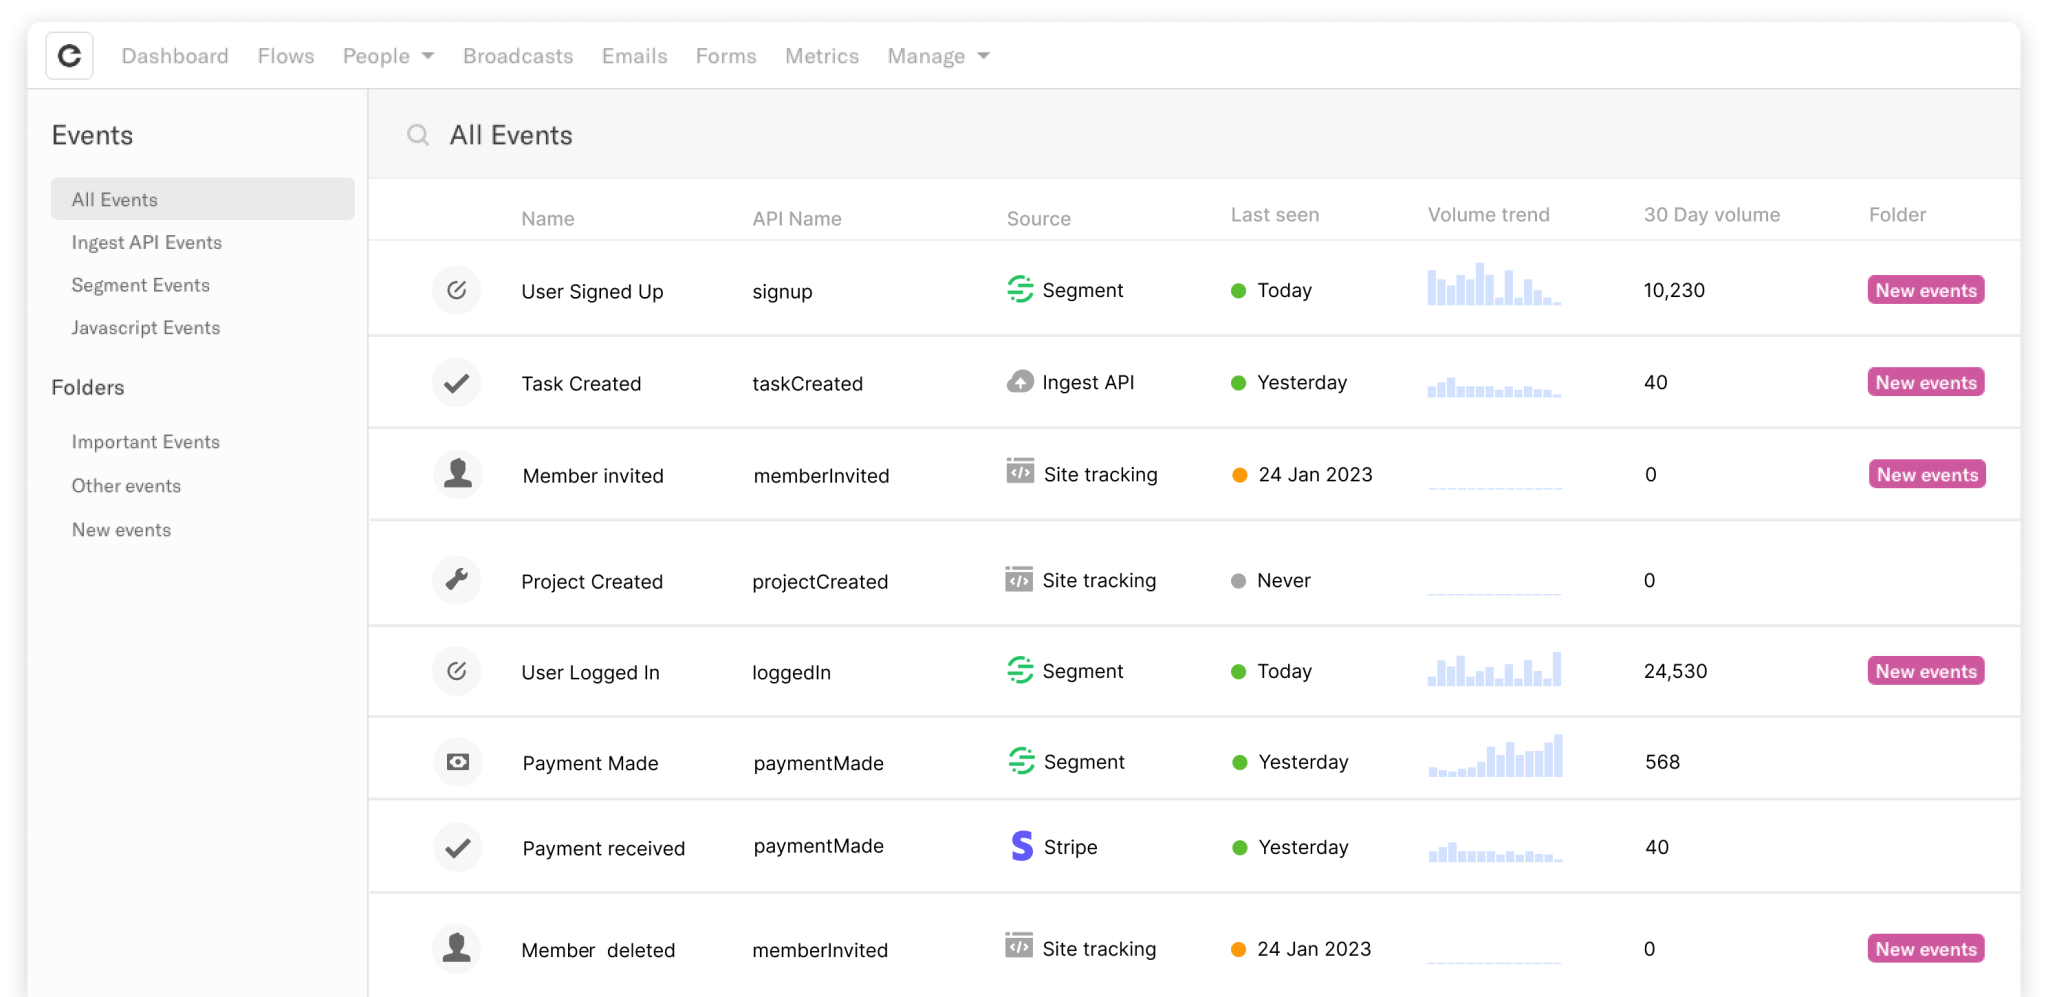Click the checkmark icon for Task Created
The height and width of the screenshot is (997, 2048).
(x=457, y=383)
